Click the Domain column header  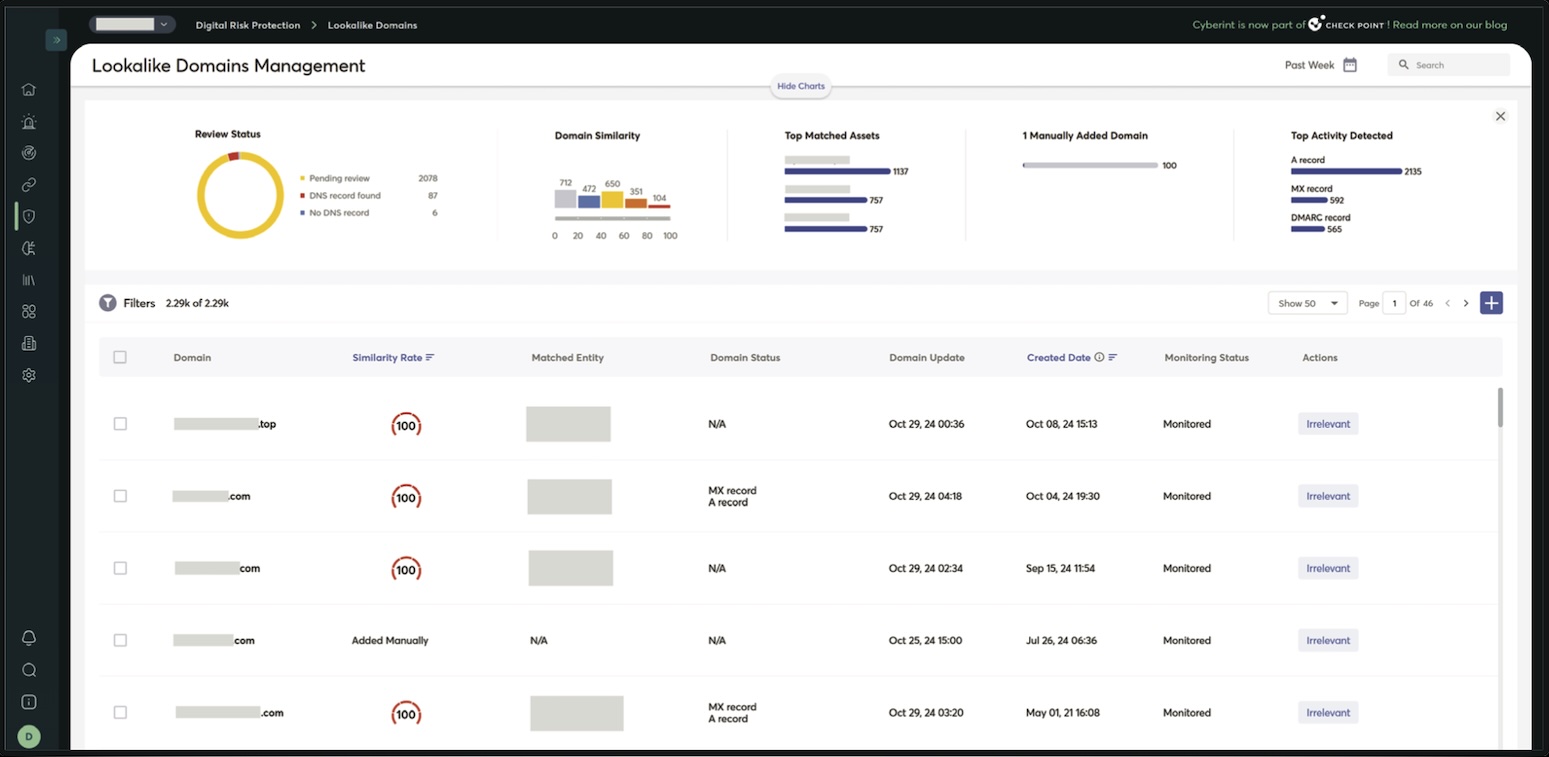pos(192,357)
